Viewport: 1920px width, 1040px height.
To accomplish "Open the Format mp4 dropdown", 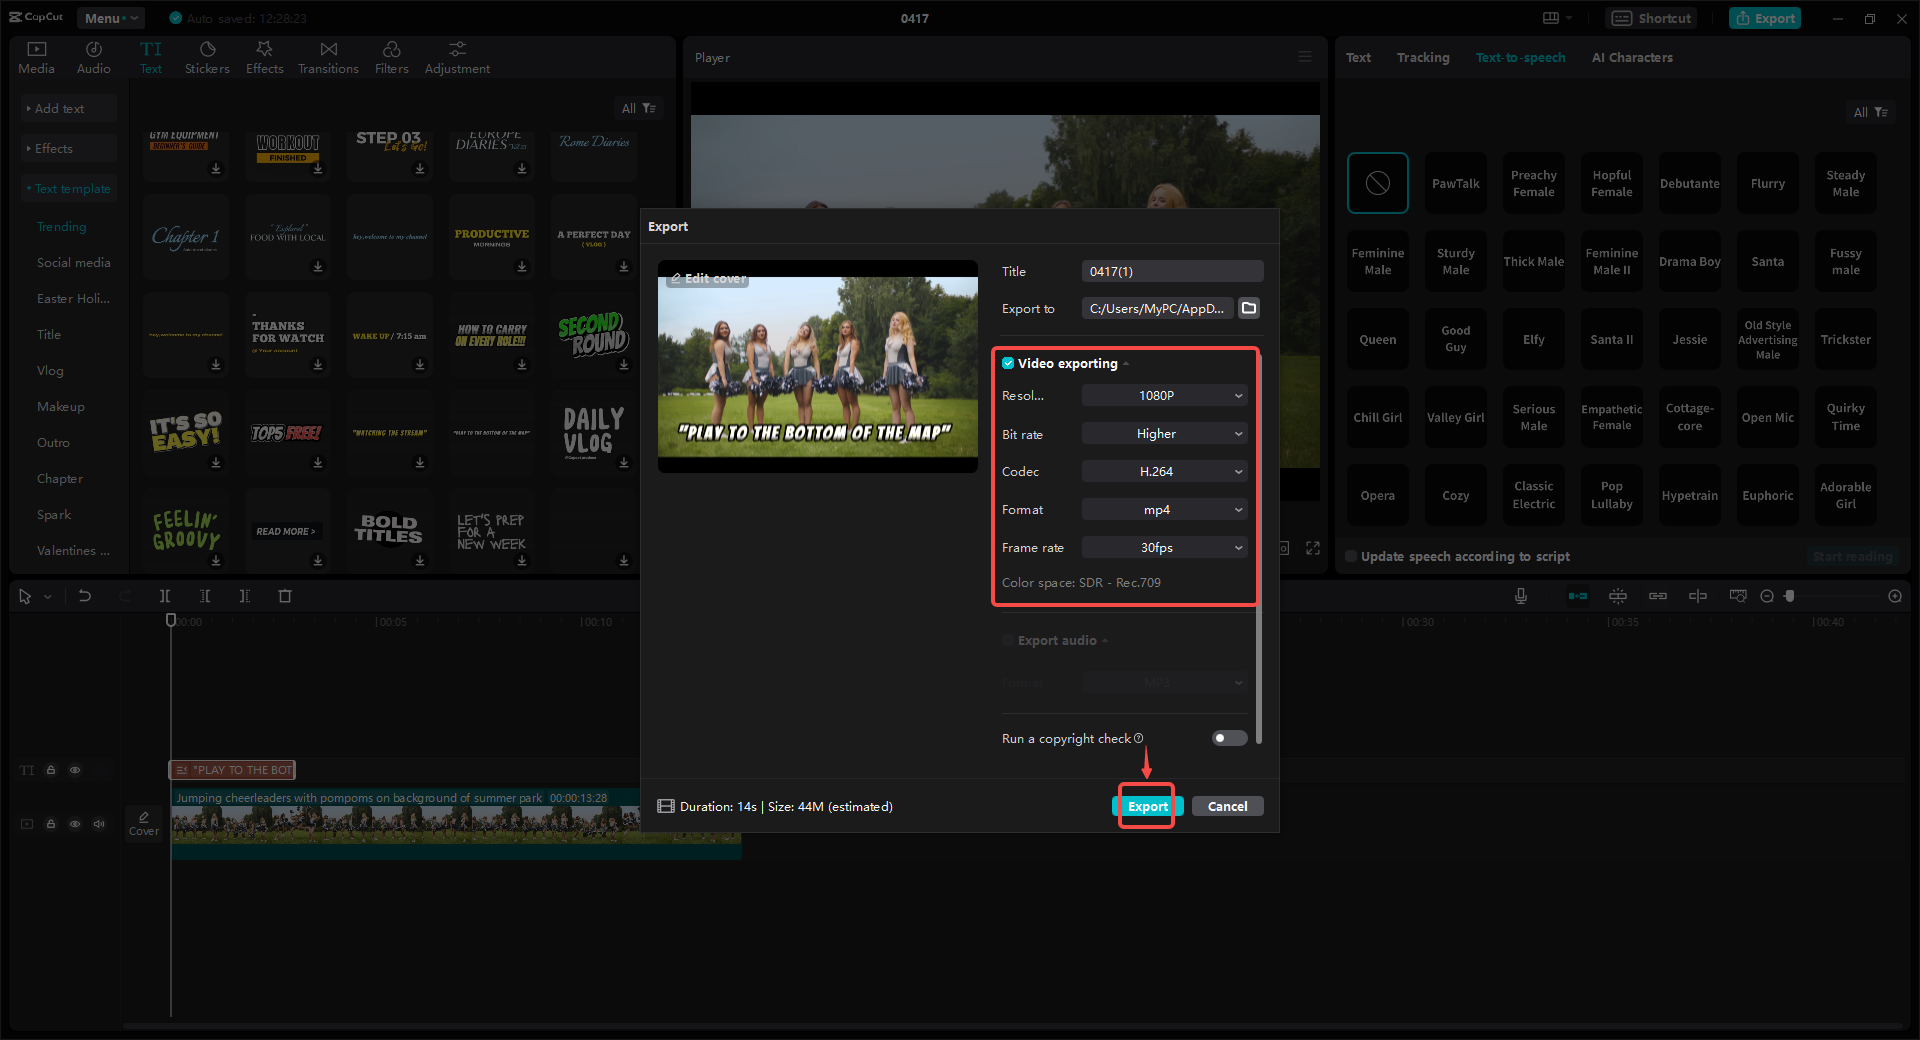I will click(x=1165, y=509).
